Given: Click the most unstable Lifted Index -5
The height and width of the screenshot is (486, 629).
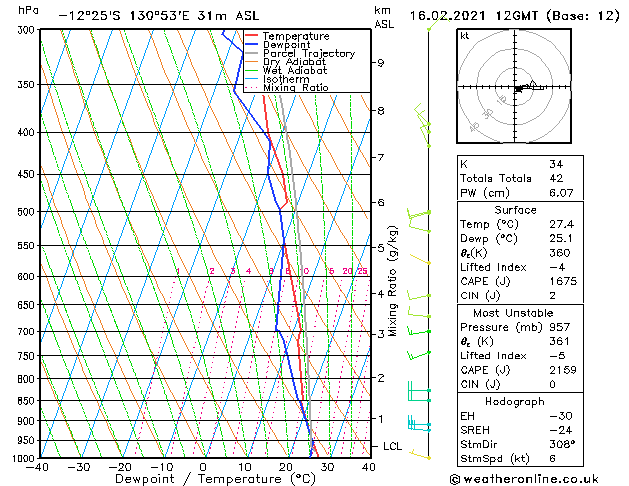Looking at the screenshot, I should click(557, 356).
